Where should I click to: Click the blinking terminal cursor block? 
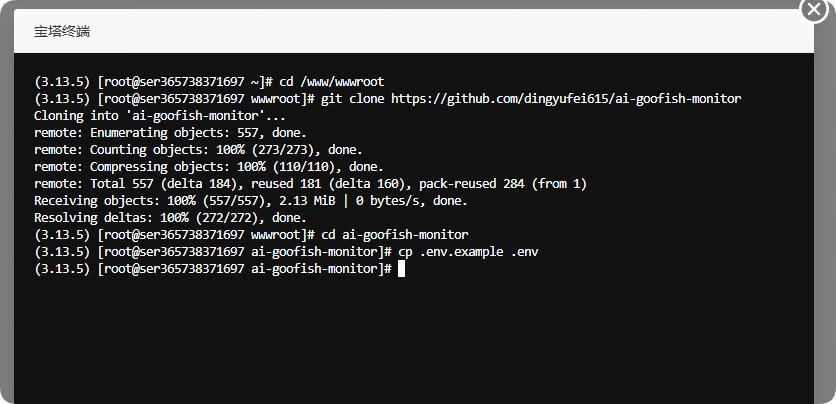pyautogui.click(x=401, y=269)
